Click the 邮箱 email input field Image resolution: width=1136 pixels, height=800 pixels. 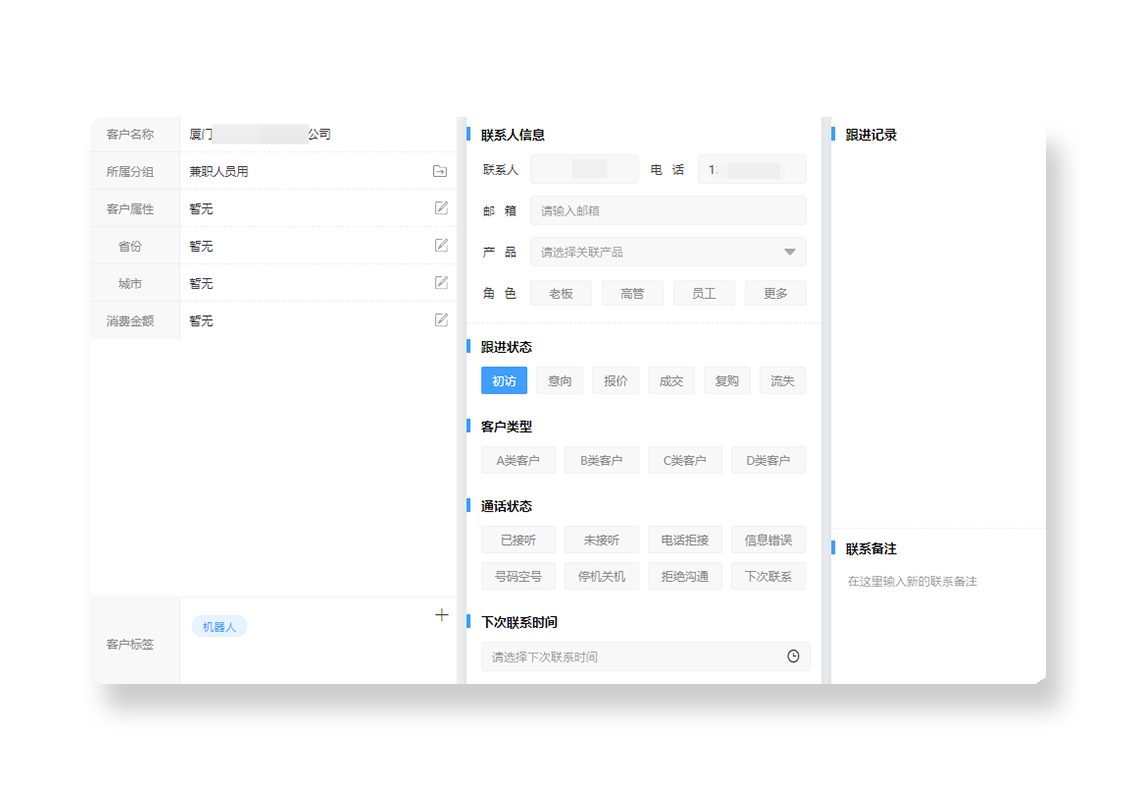[x=668, y=211]
